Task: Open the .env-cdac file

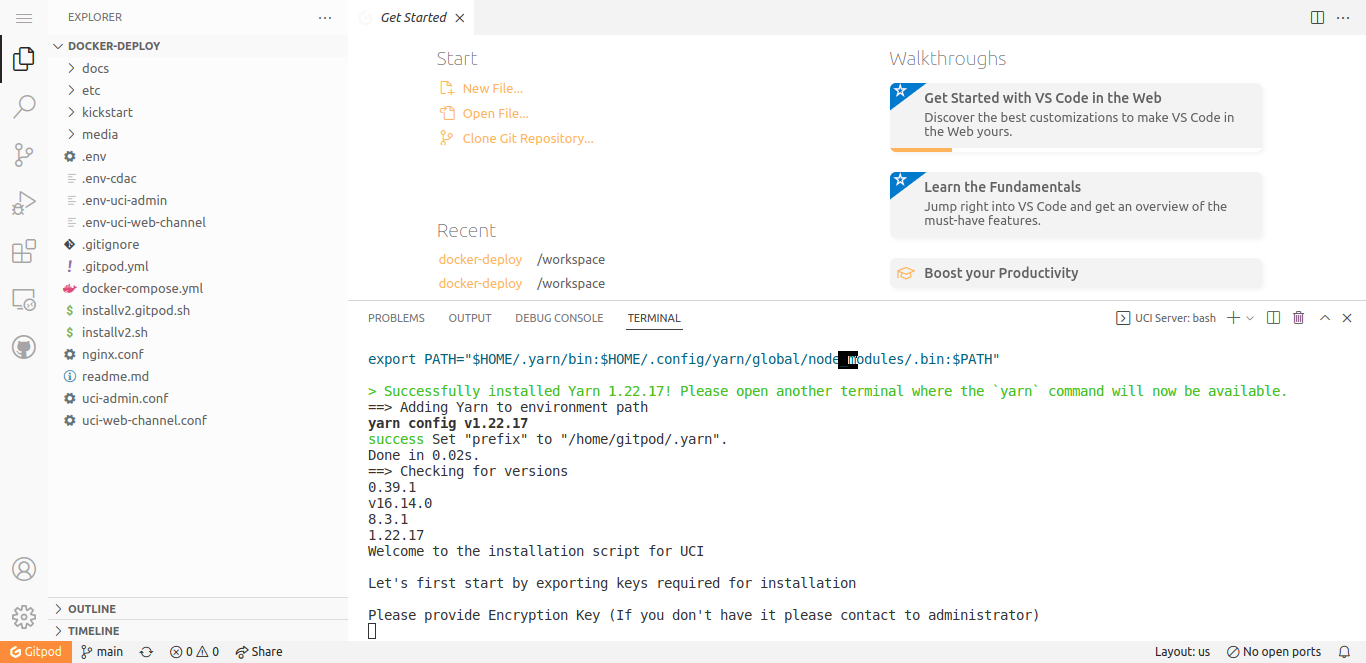Action: 198,178
